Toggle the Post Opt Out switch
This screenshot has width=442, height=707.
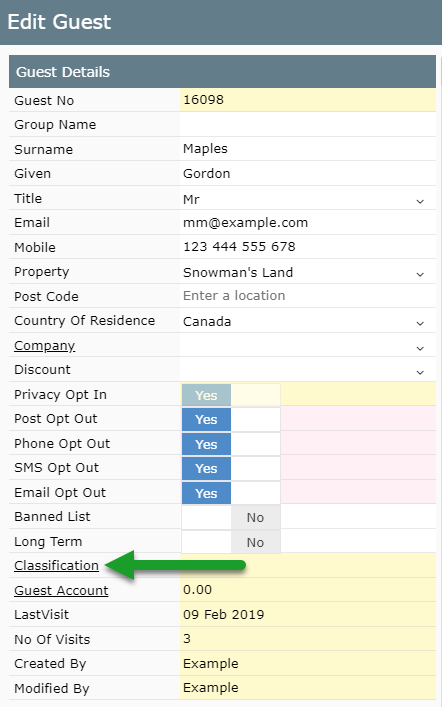(x=231, y=419)
